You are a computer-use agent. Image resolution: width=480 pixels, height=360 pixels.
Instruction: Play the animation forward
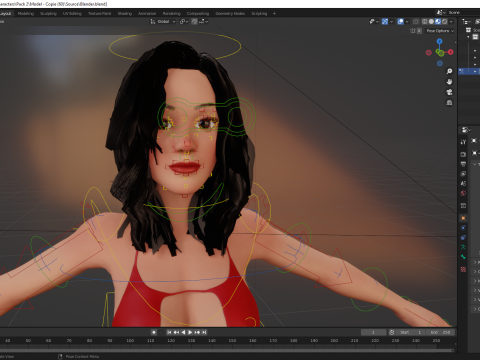190,332
